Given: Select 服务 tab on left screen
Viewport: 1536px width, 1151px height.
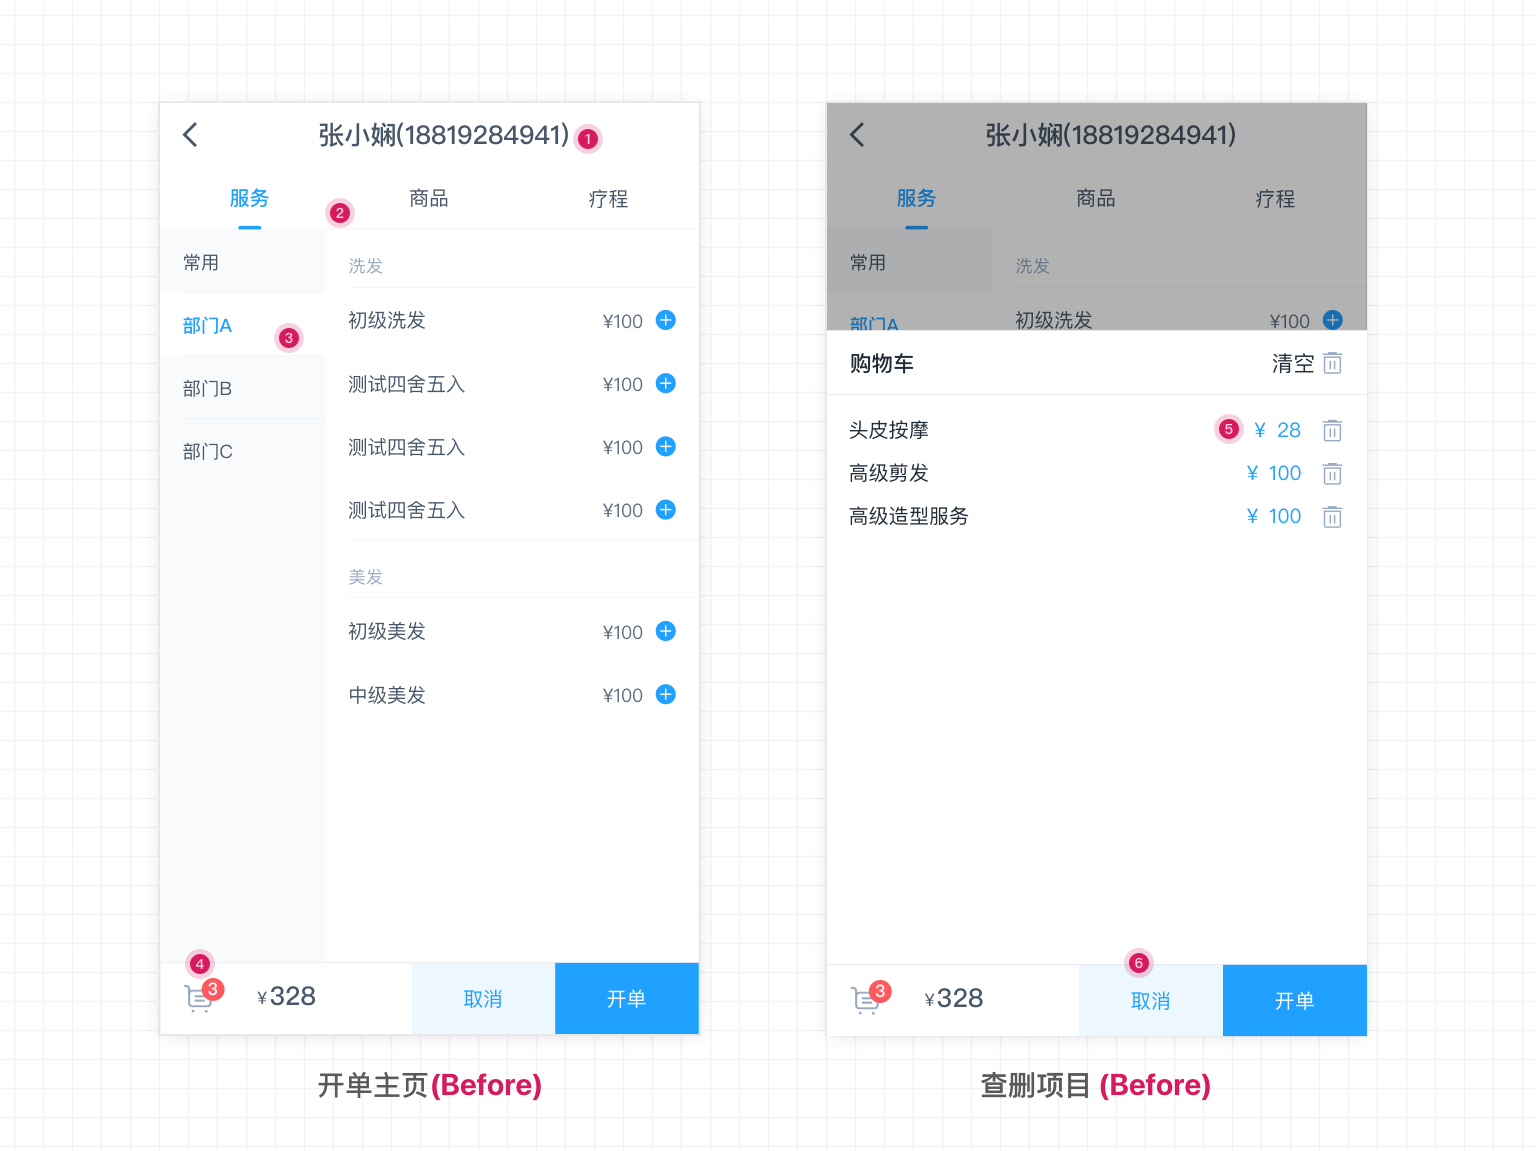Looking at the screenshot, I should tap(249, 198).
